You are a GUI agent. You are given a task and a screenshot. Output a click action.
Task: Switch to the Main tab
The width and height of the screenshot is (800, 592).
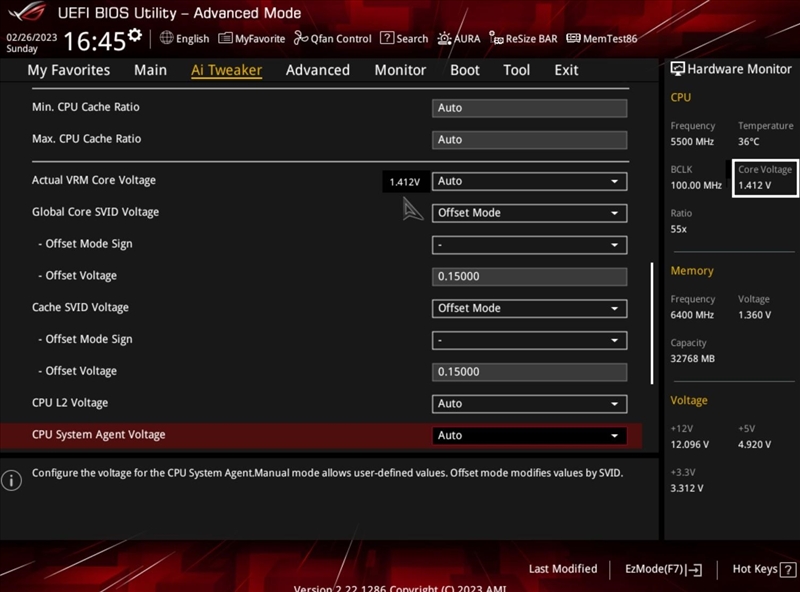click(151, 70)
